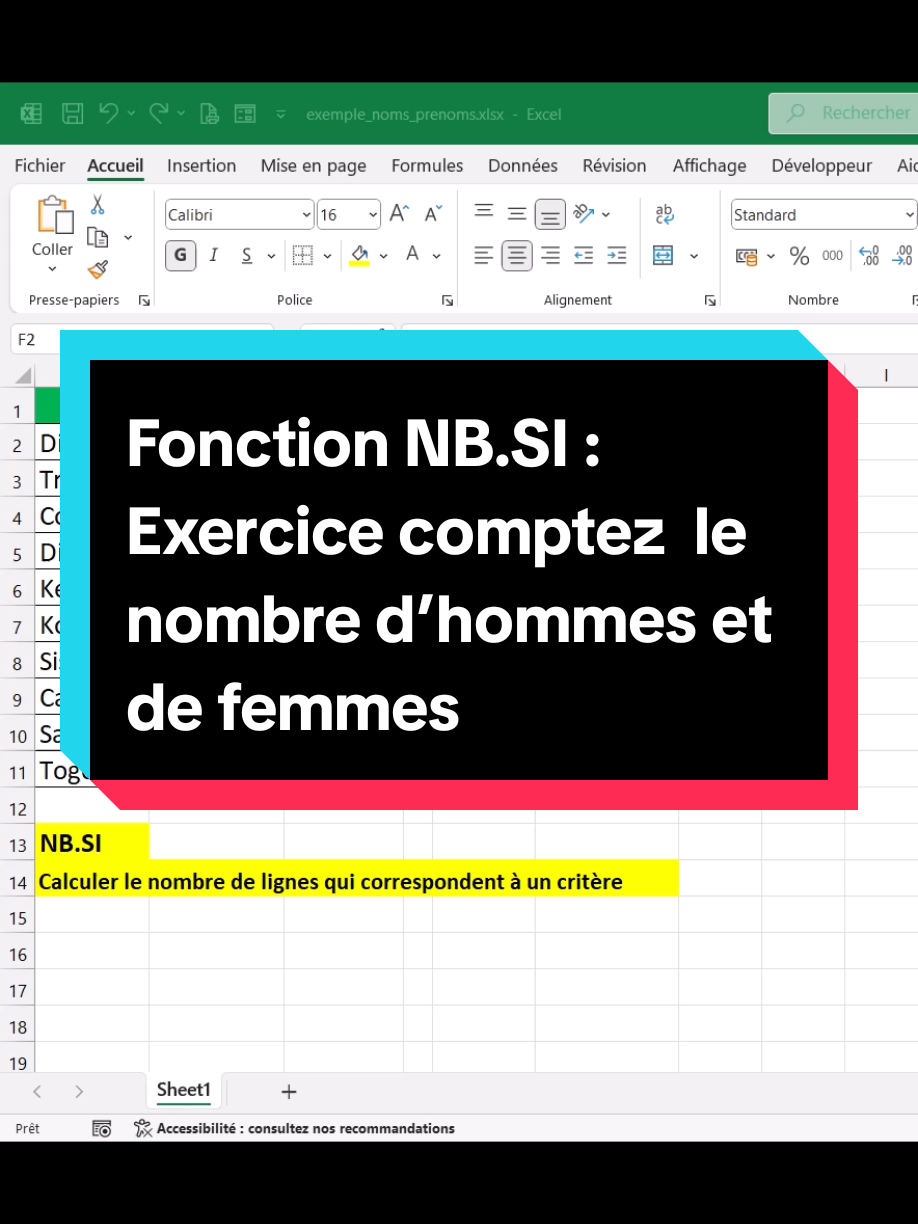
Task: Increase the font size
Action: [x=398, y=214]
